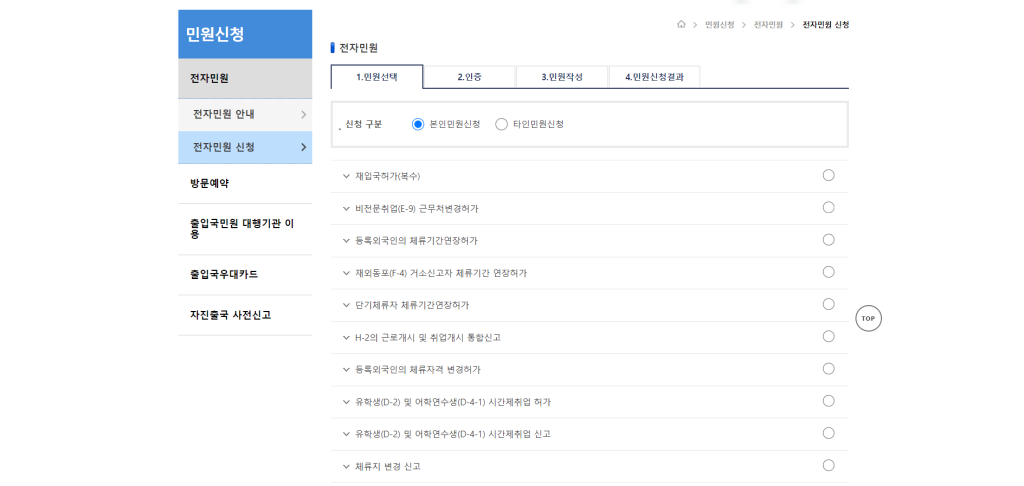Click 민원신청 link in breadcrumb
The height and width of the screenshot is (486, 1024).
pos(719,24)
